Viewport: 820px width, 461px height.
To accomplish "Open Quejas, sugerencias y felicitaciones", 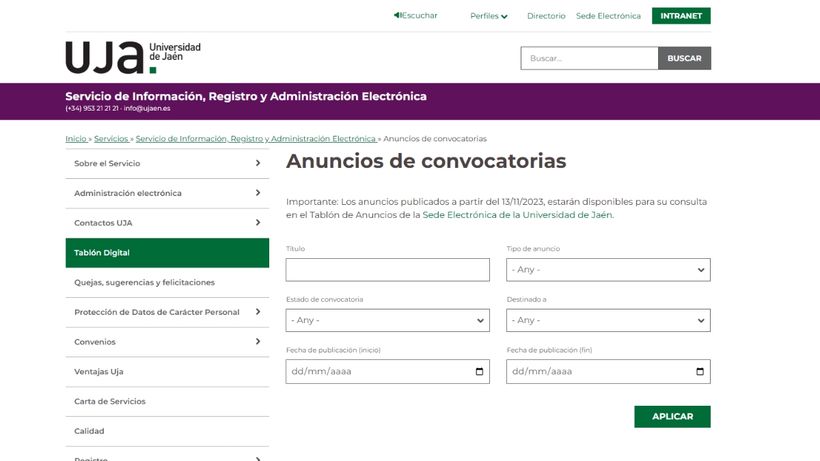I will 145,283.
